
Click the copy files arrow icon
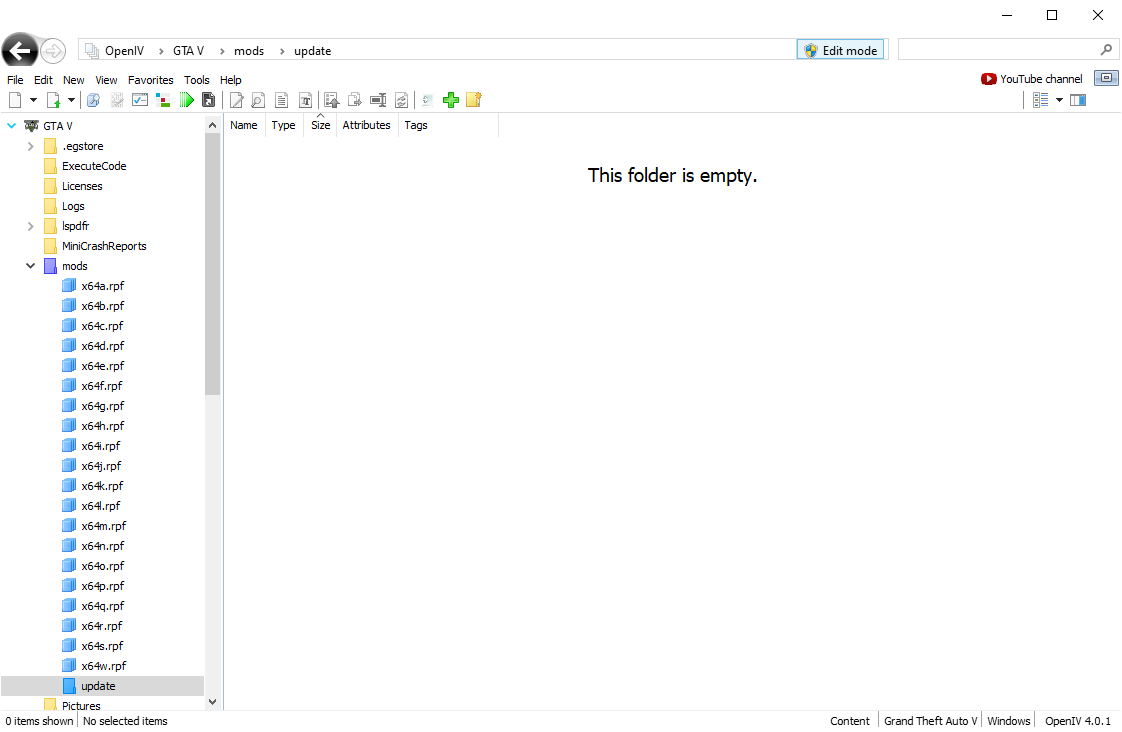point(354,100)
